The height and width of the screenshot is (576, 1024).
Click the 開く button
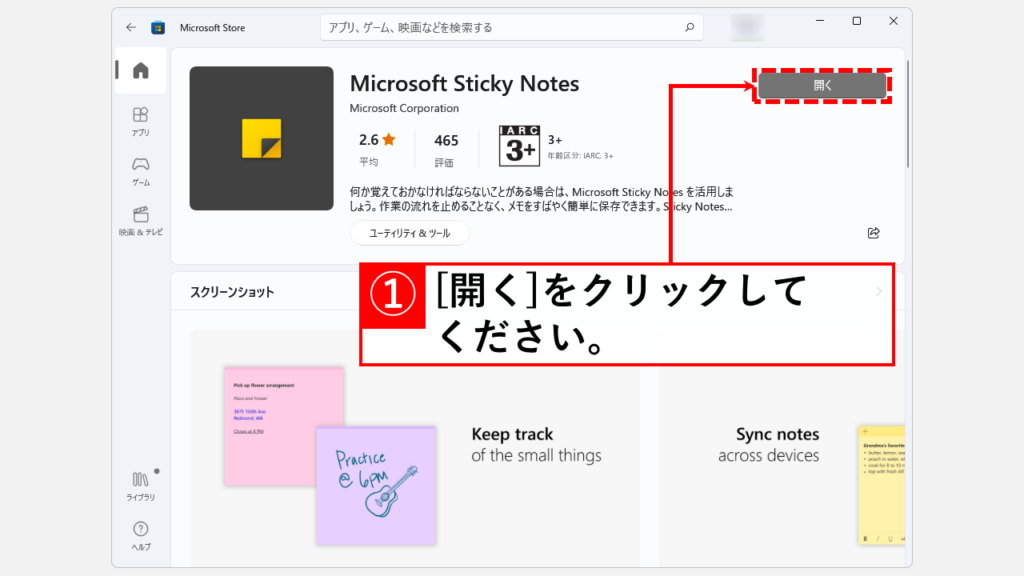[x=822, y=86]
